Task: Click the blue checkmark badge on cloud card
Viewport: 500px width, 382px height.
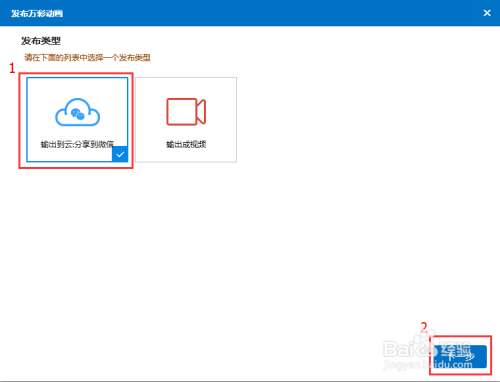Action: 120,154
